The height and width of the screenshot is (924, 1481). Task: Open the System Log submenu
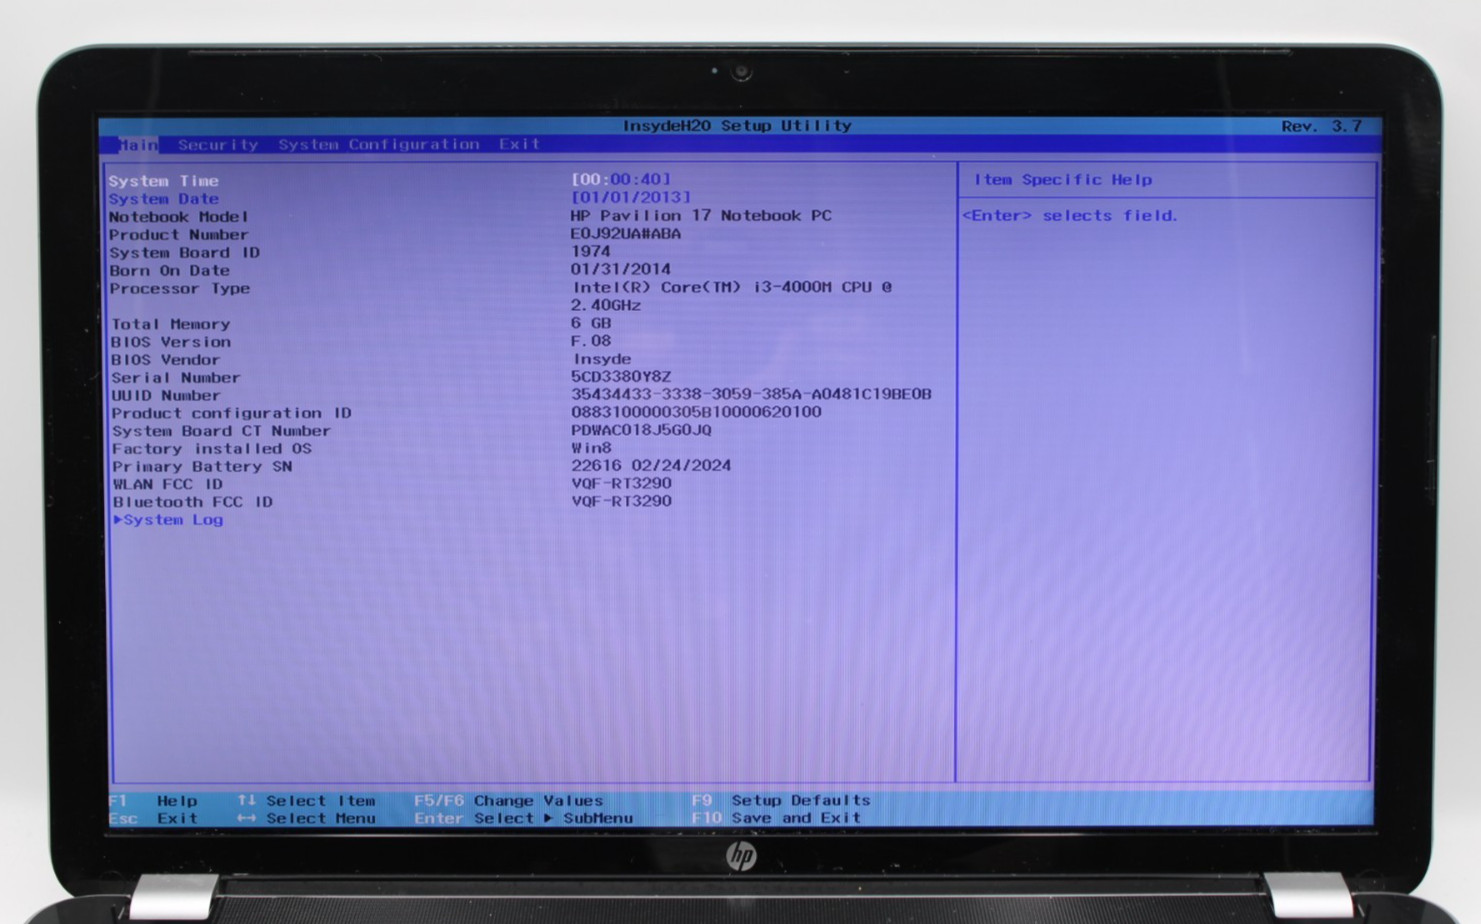[168, 520]
